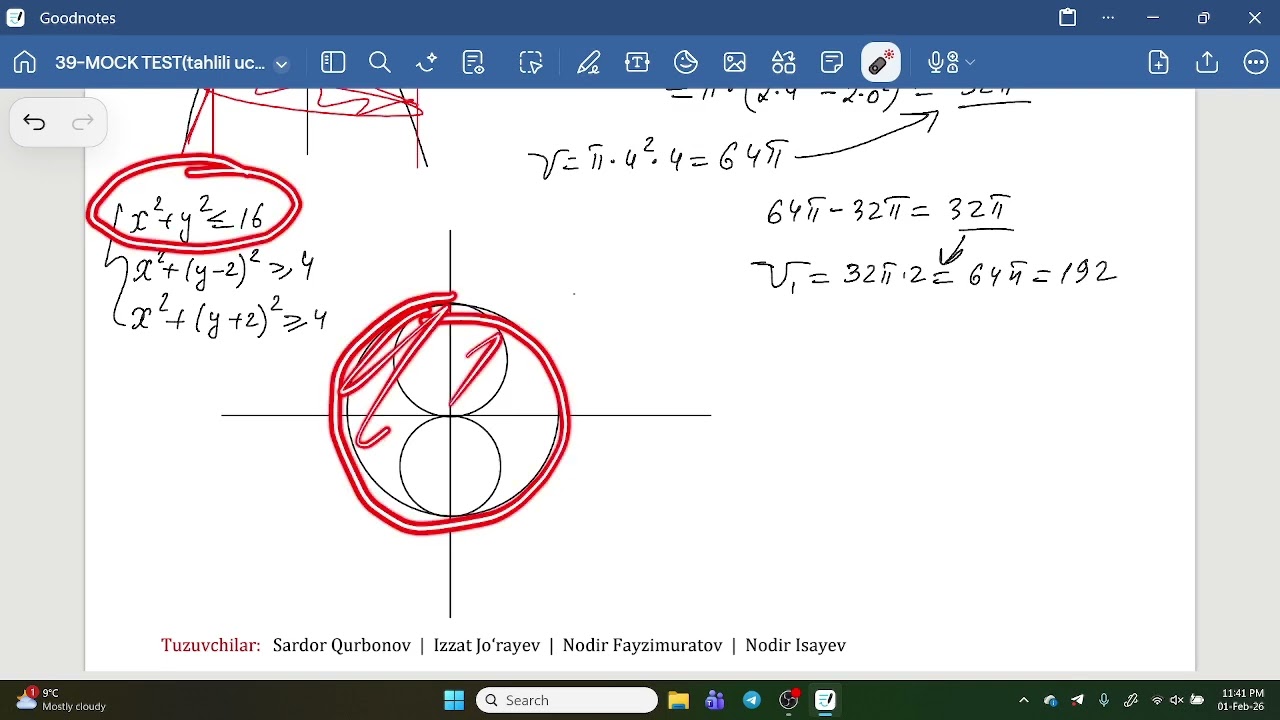Open the Wi-Fi network tray icon

coord(1158,700)
